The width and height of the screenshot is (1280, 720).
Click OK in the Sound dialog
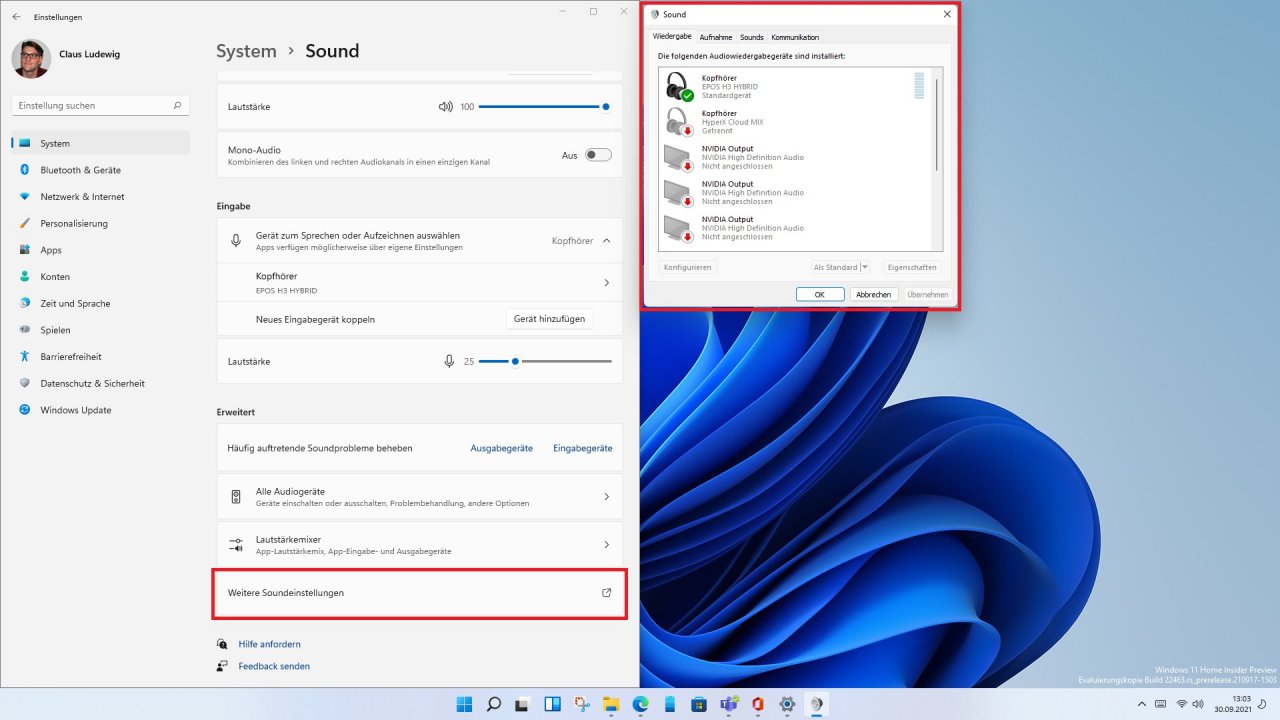click(819, 294)
